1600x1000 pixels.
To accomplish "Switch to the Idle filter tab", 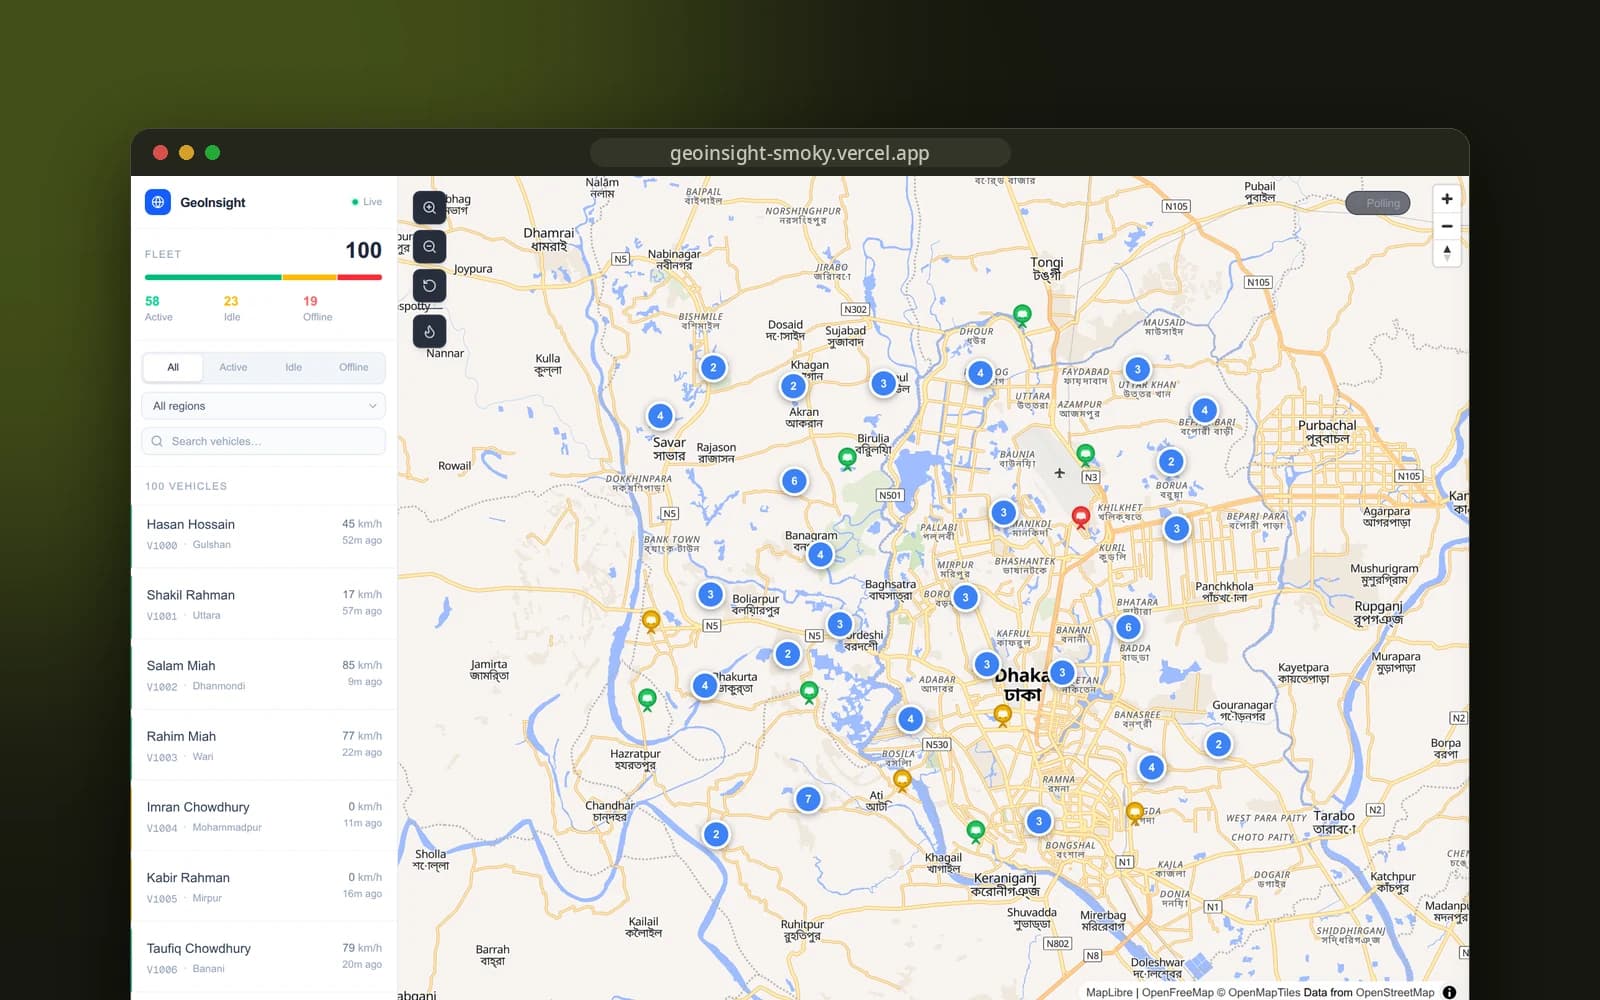I will 293,367.
